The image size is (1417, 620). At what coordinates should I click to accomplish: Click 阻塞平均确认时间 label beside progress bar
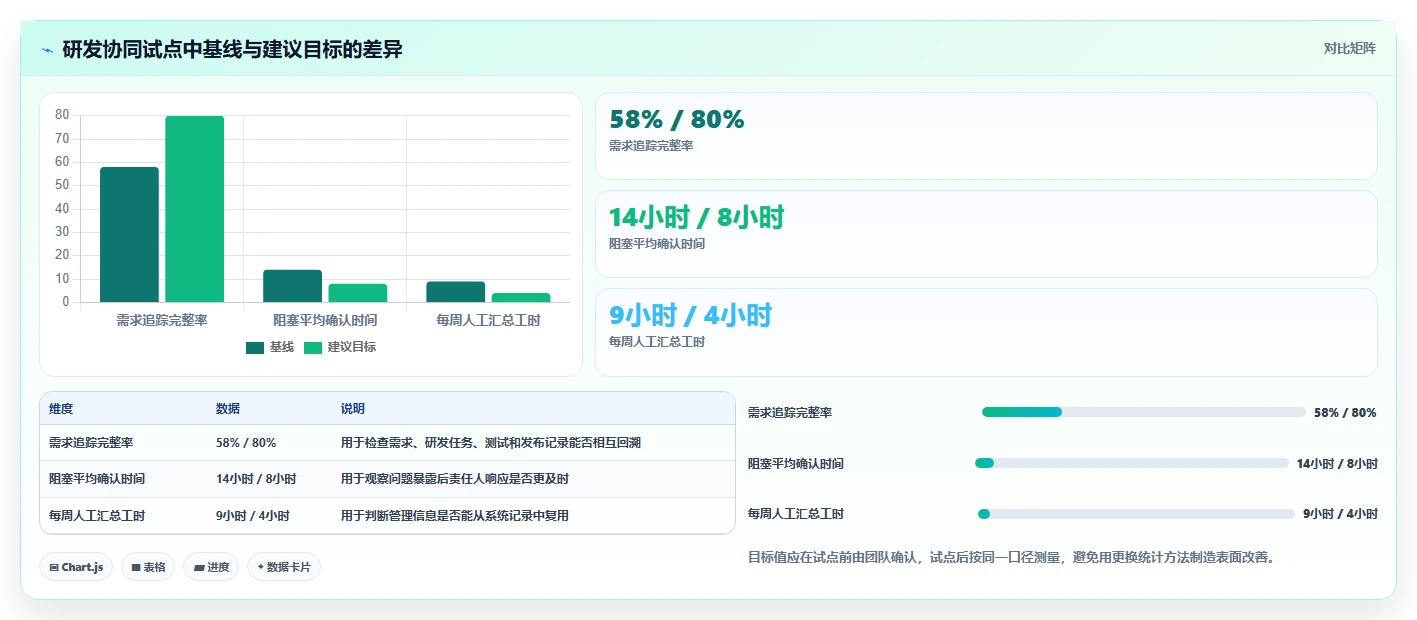[796, 464]
